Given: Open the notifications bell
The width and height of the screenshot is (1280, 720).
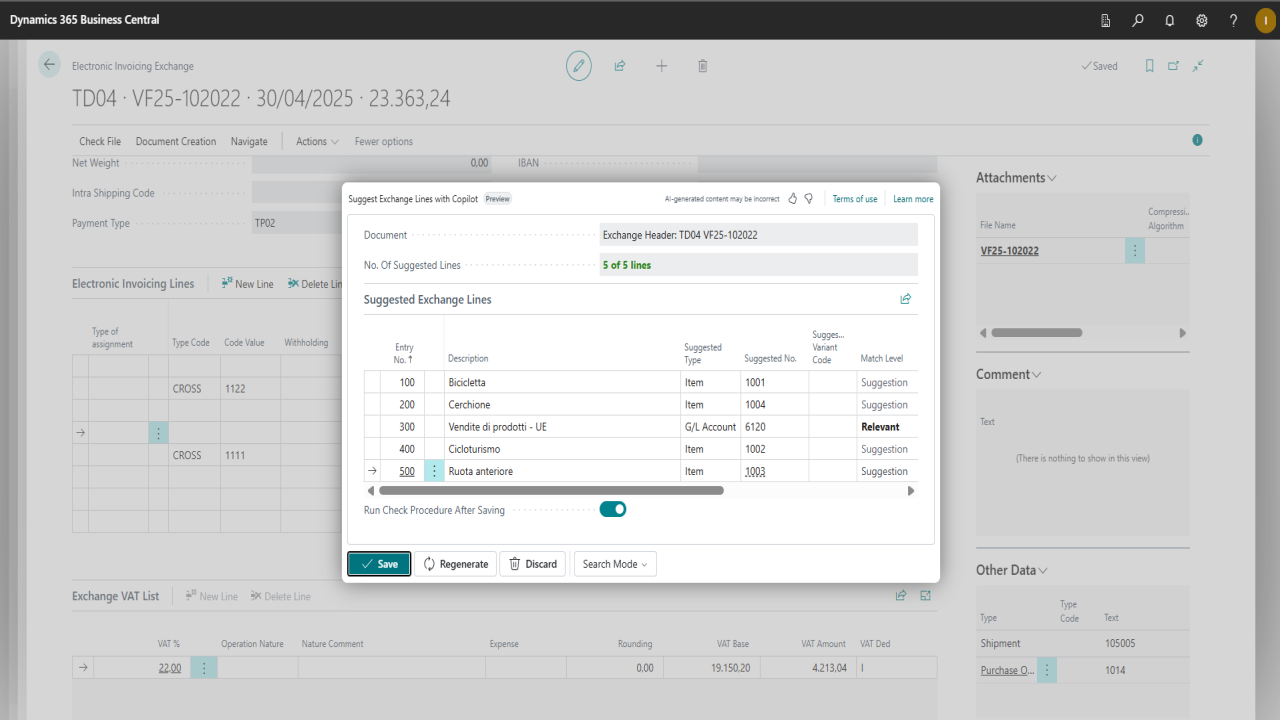Looking at the screenshot, I should coord(1170,20).
